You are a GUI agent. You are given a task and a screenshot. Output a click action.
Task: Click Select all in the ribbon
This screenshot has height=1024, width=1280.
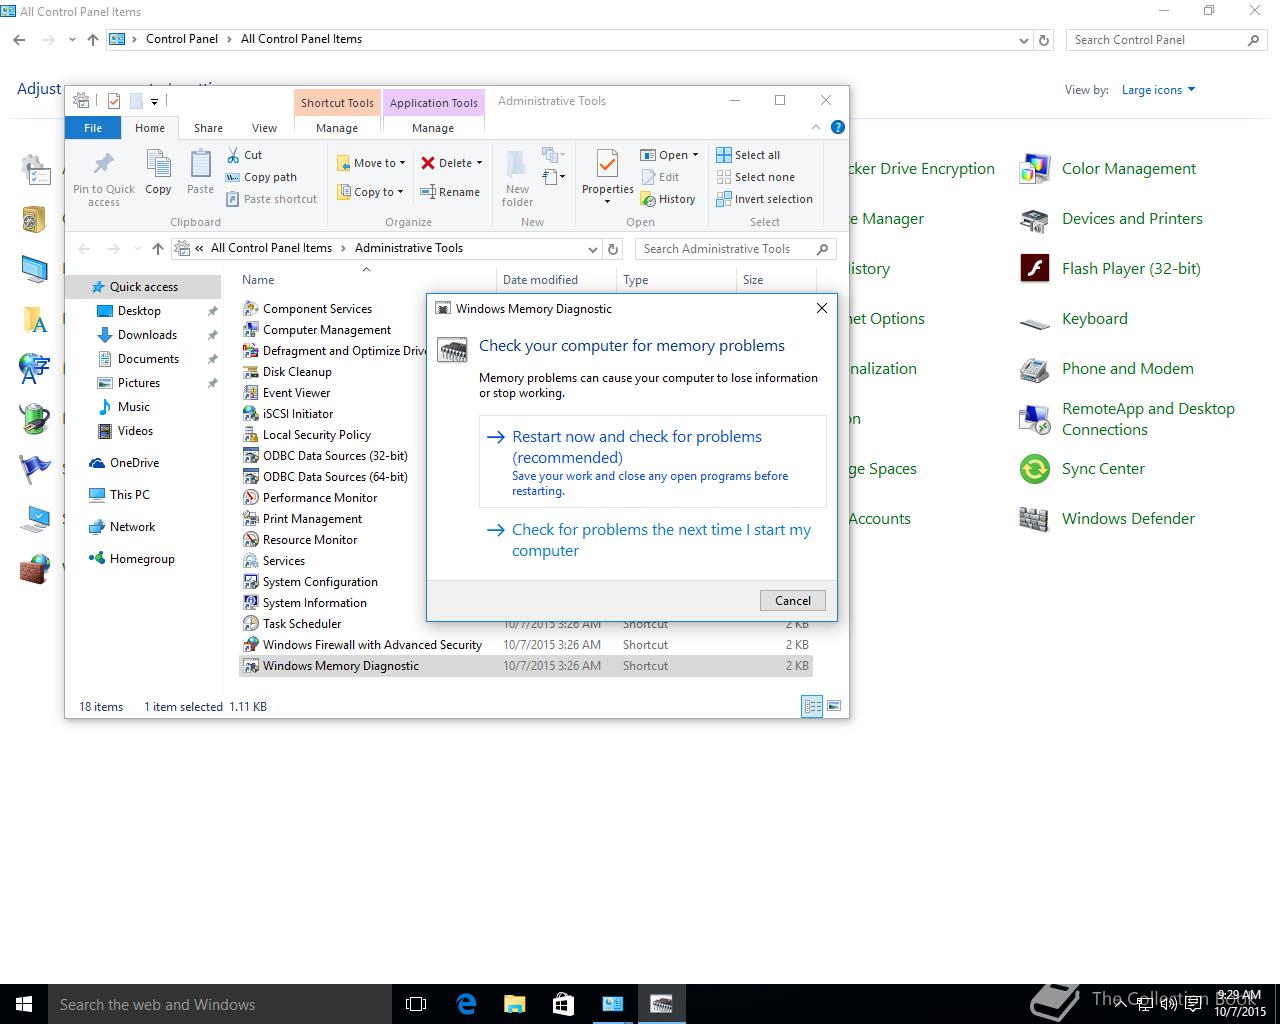(748, 155)
